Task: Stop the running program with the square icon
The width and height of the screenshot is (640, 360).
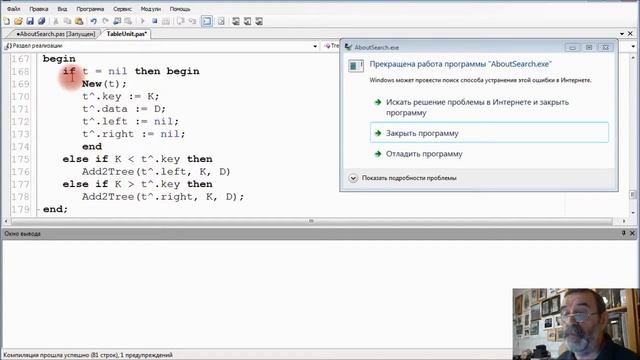Action: pos(154,21)
